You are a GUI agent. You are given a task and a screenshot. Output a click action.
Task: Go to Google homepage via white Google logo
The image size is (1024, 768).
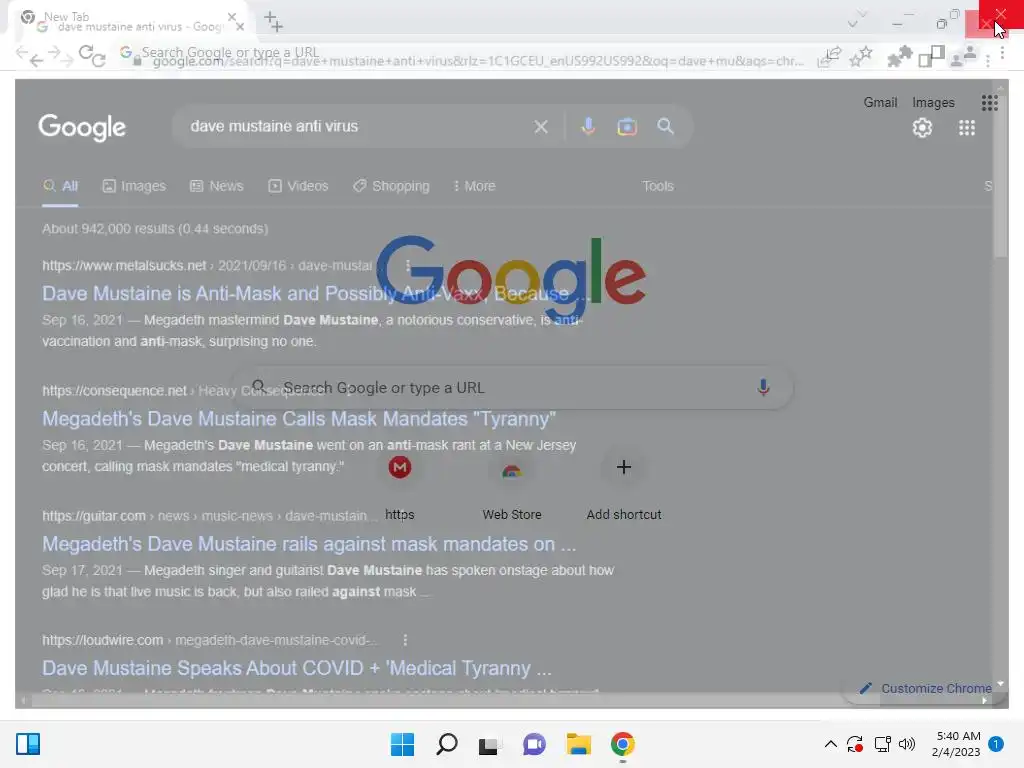click(x=82, y=127)
